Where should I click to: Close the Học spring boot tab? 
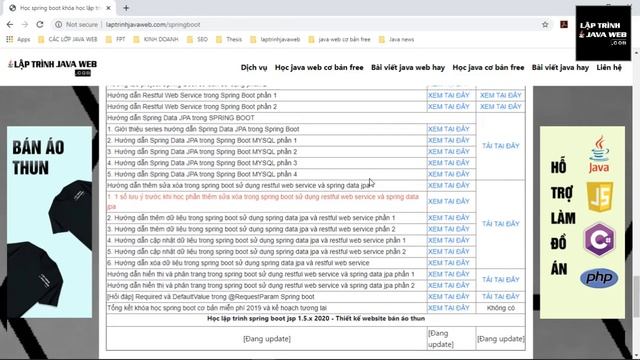pos(109,8)
